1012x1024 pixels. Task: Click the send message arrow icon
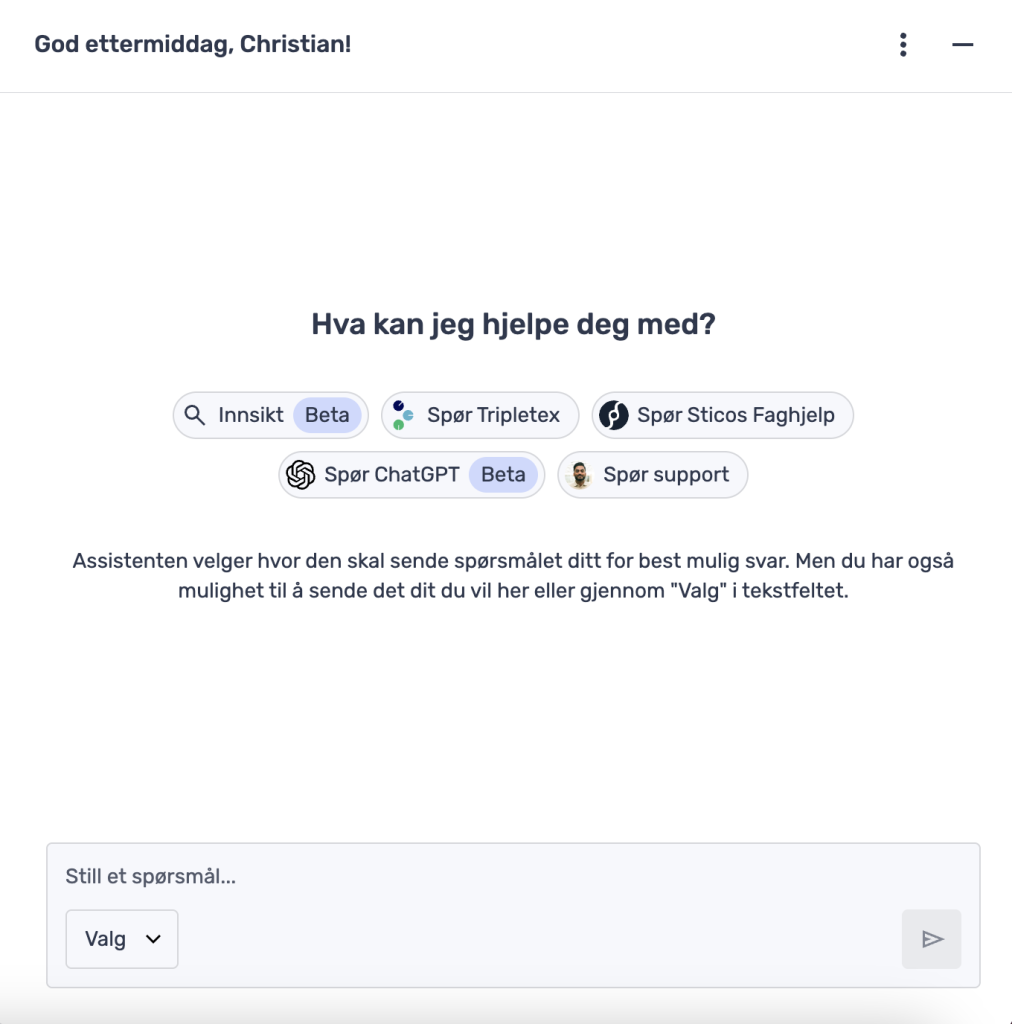point(931,939)
